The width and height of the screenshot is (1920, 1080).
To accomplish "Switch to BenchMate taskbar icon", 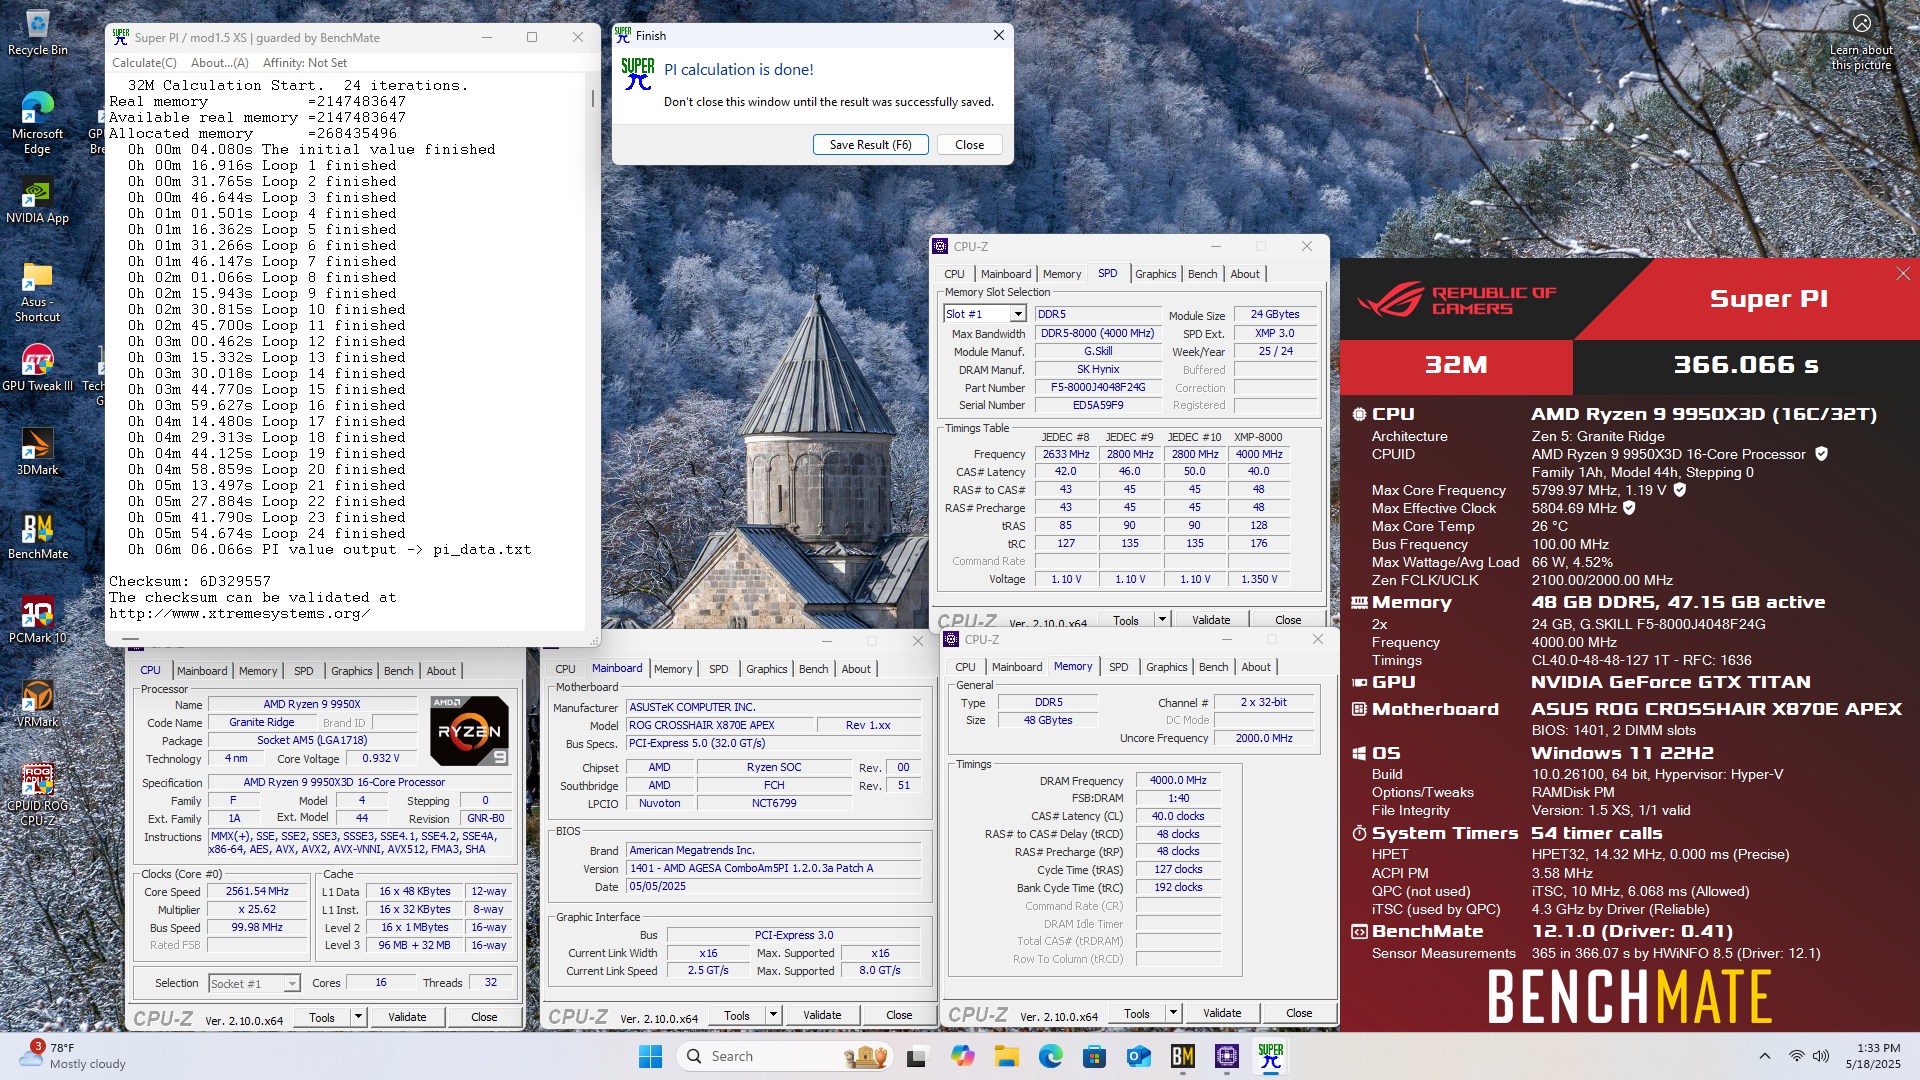I will (1182, 1056).
